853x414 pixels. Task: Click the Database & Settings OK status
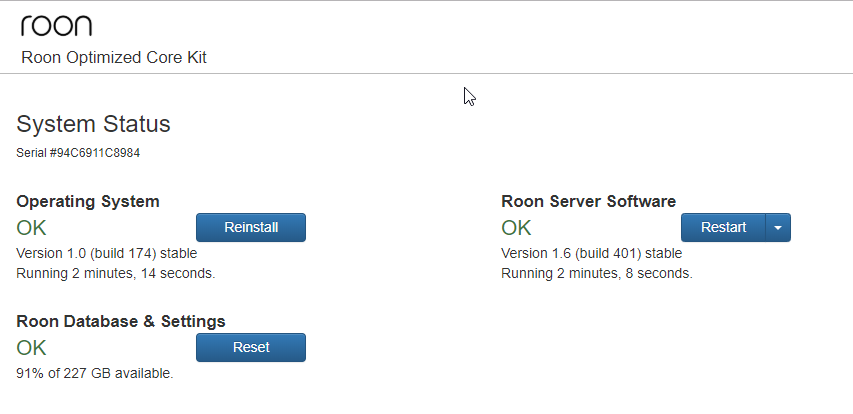click(x=32, y=348)
